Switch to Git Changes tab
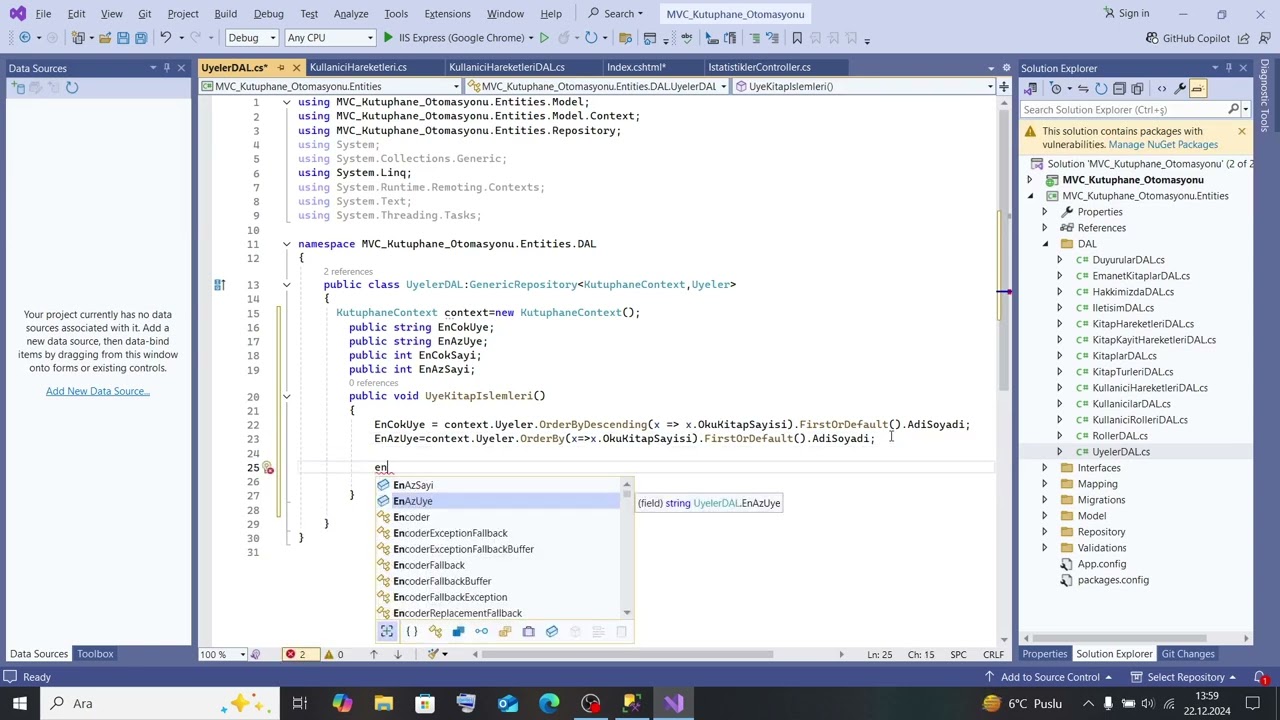This screenshot has width=1280, height=720. point(1188,654)
